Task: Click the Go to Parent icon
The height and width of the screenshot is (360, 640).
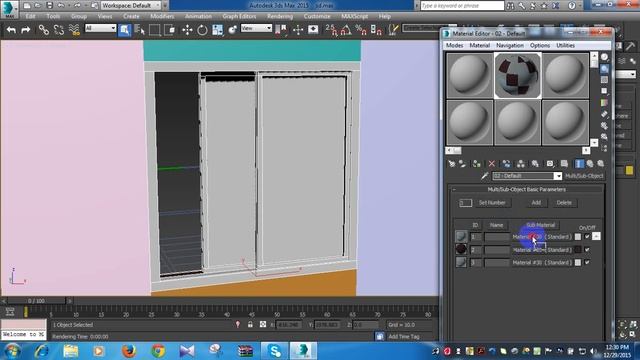Action: coord(590,164)
